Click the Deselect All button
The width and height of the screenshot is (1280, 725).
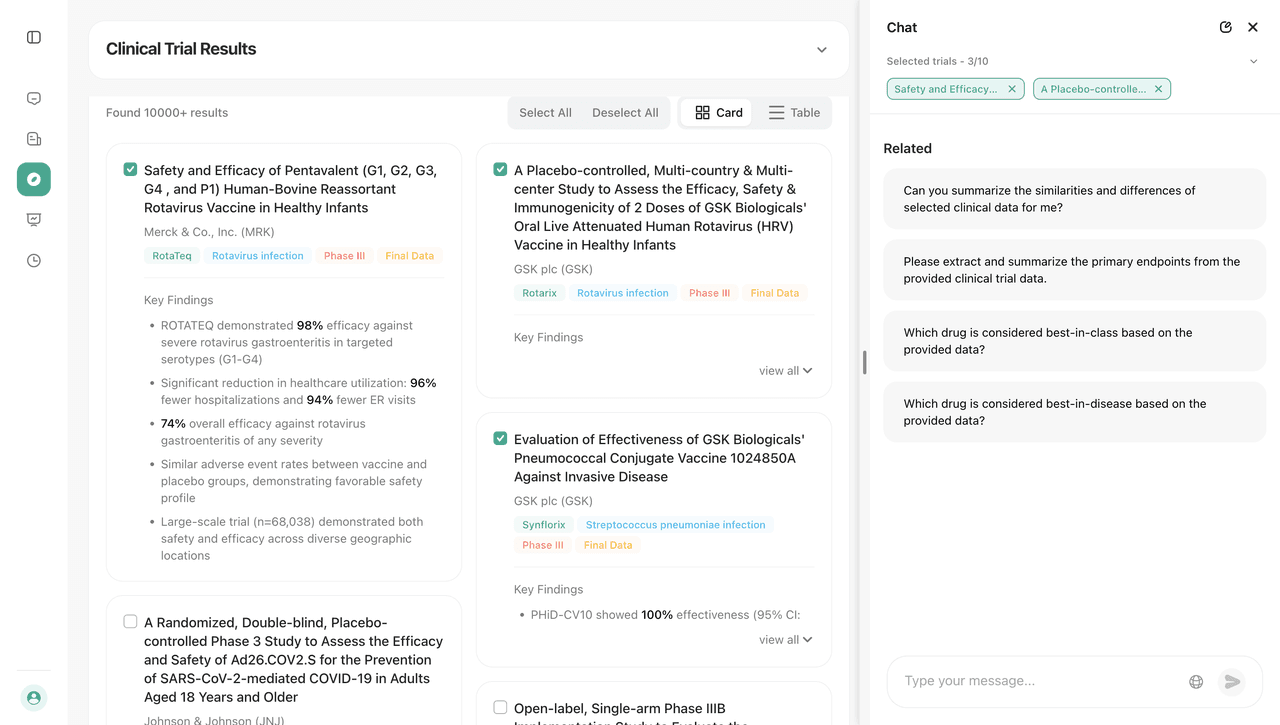625,112
